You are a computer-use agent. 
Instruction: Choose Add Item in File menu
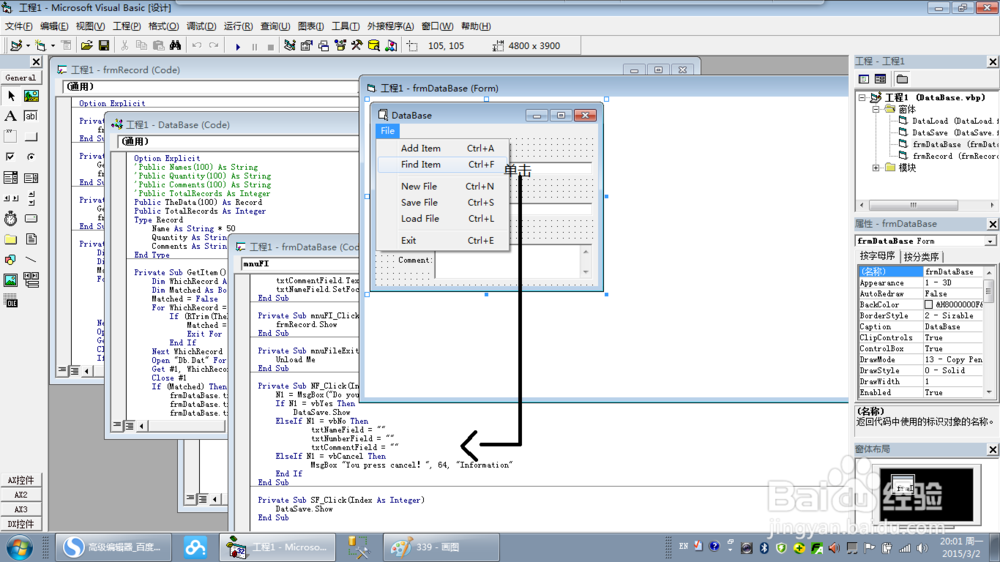click(x=443, y=148)
